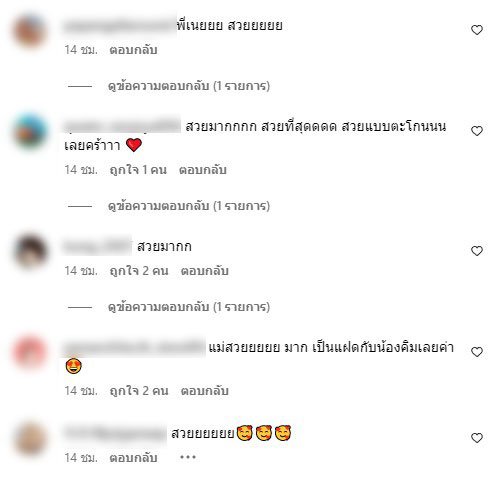
Task: Expand replies under the first comment
Action: coord(189,86)
